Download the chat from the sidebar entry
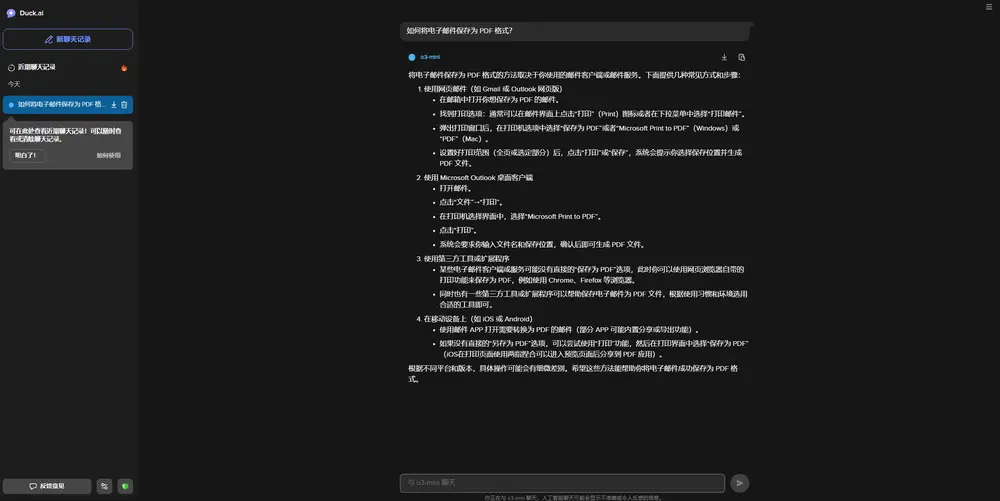 click(x=114, y=104)
